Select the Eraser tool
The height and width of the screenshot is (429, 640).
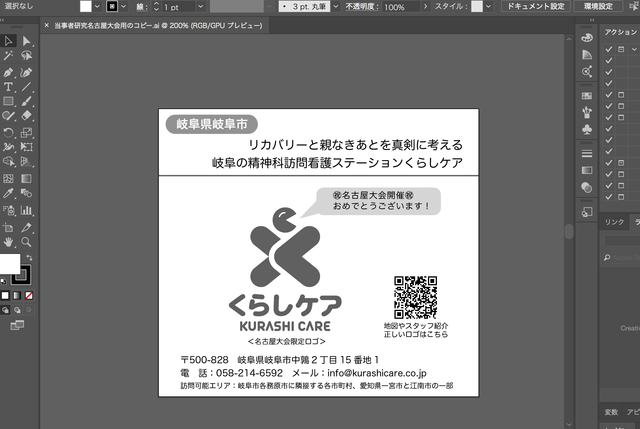[x=26, y=116]
